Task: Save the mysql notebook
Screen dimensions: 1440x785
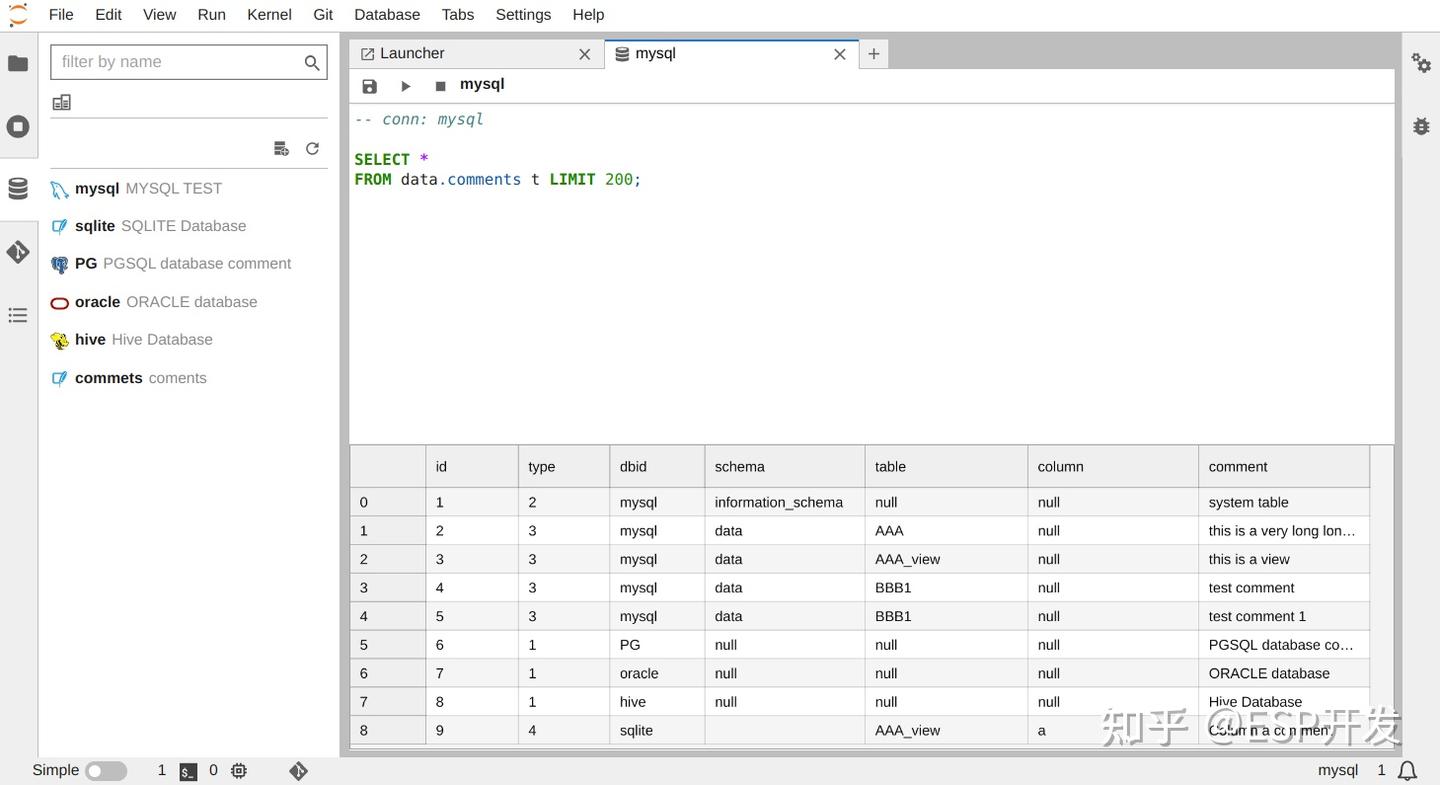Action: coord(369,86)
